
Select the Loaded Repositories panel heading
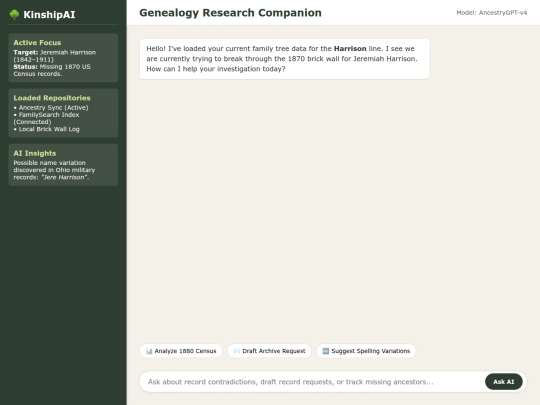52,98
